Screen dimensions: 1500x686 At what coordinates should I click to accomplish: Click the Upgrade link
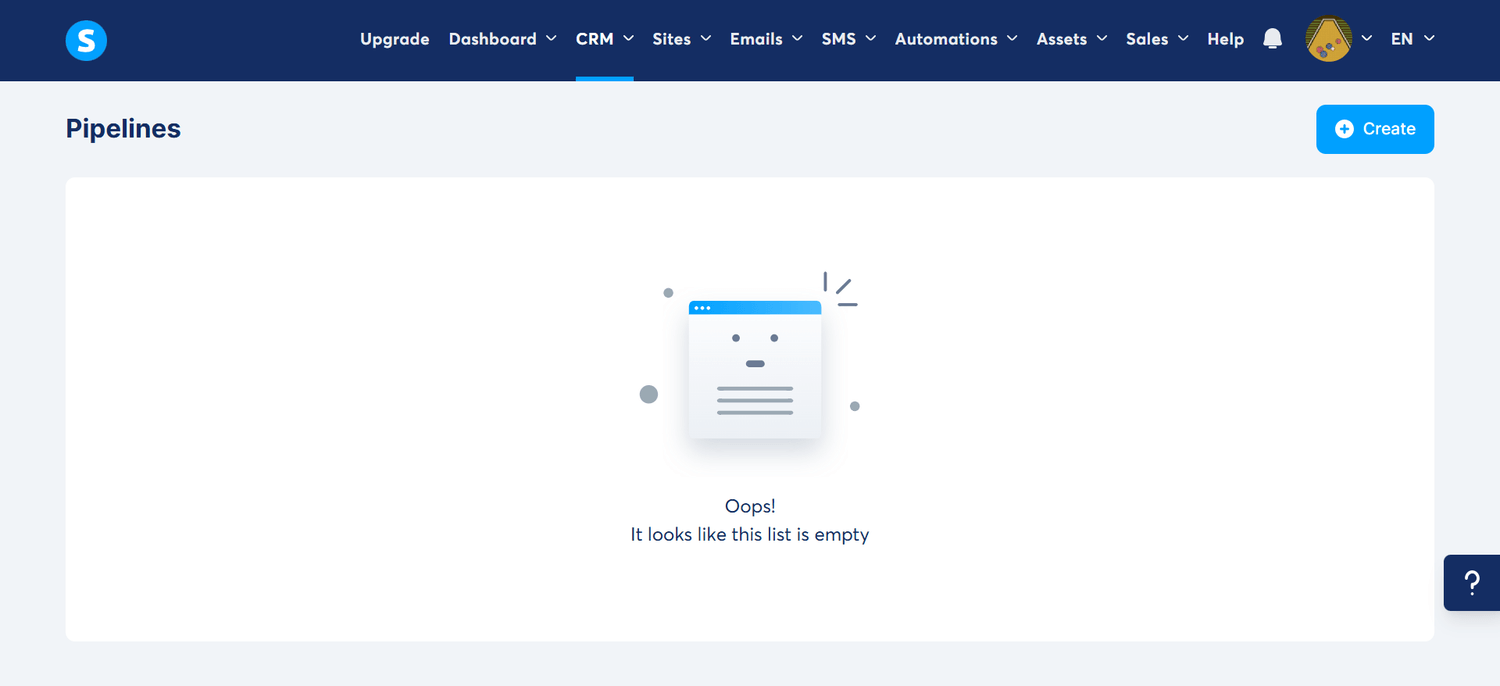coord(394,39)
